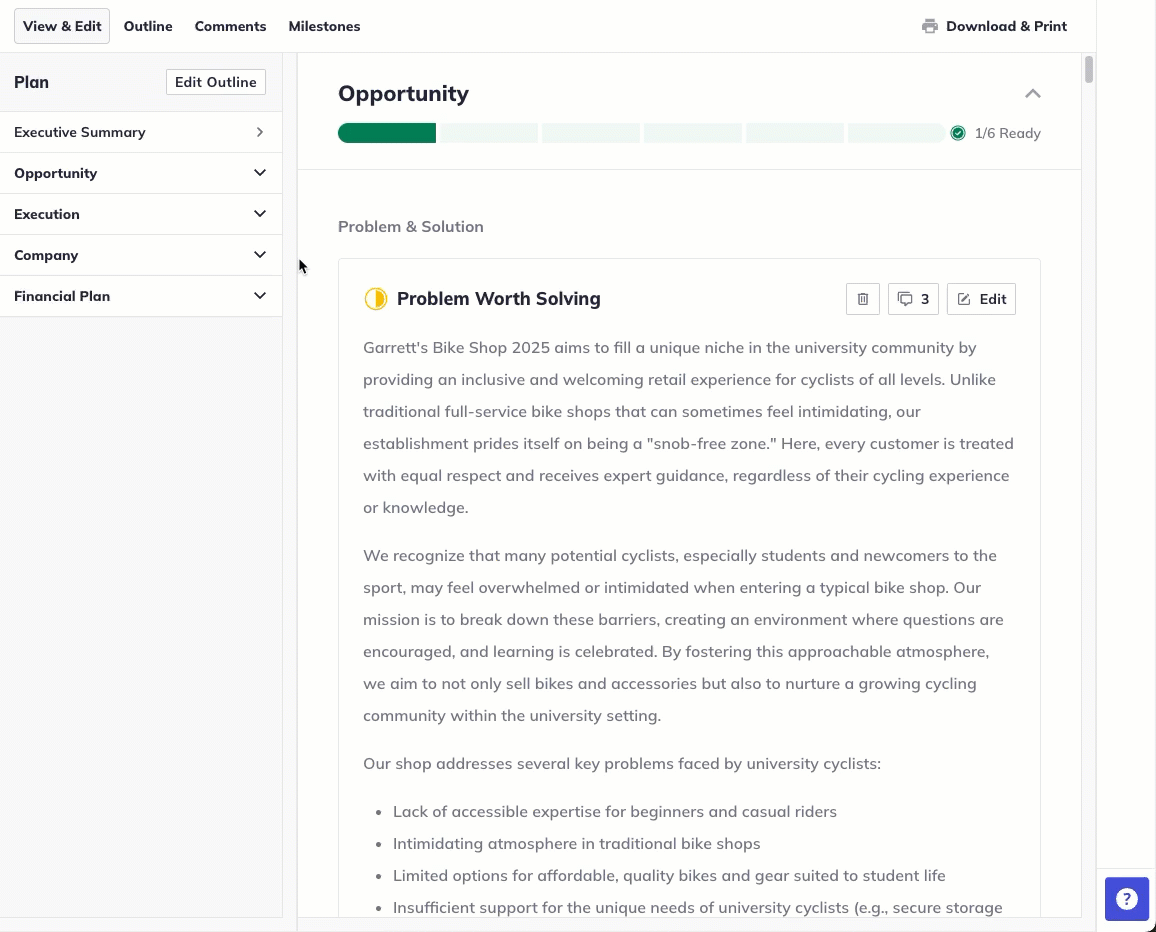Screen dimensions: 1156x932
Task: Open the Opportunity sidebar chevron
Action: [259, 173]
